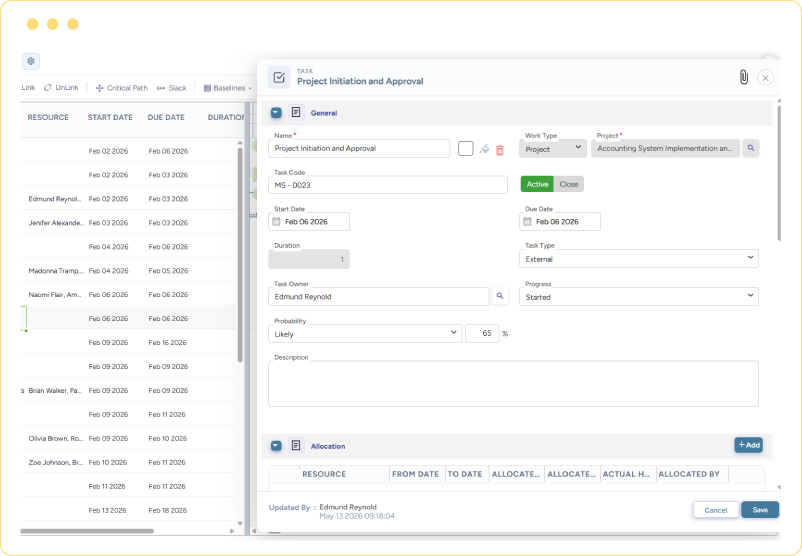Screen dimensions: 802x556
Task: Click the DURATION column header in grid
Action: coord(226,117)
